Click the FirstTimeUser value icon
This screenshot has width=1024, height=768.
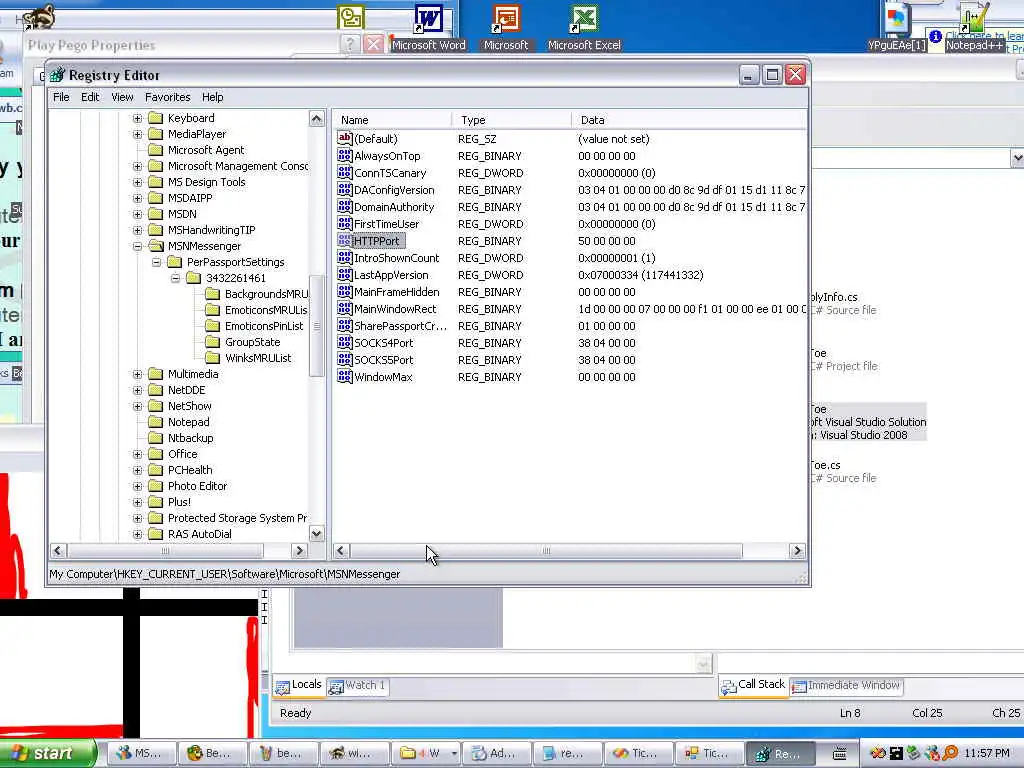344,223
